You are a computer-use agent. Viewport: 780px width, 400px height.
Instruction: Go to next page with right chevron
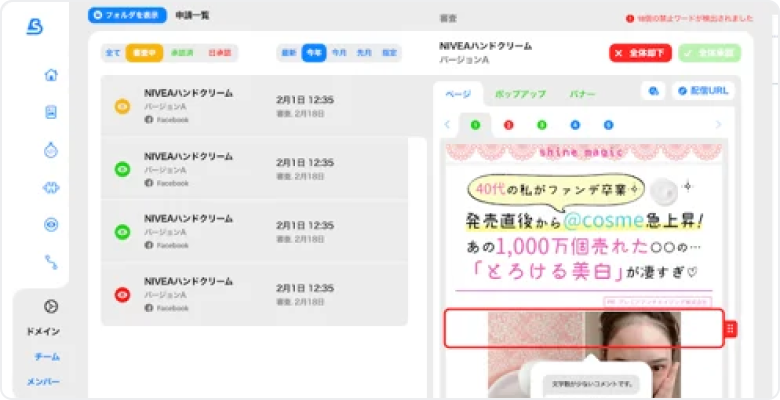[x=718, y=124]
